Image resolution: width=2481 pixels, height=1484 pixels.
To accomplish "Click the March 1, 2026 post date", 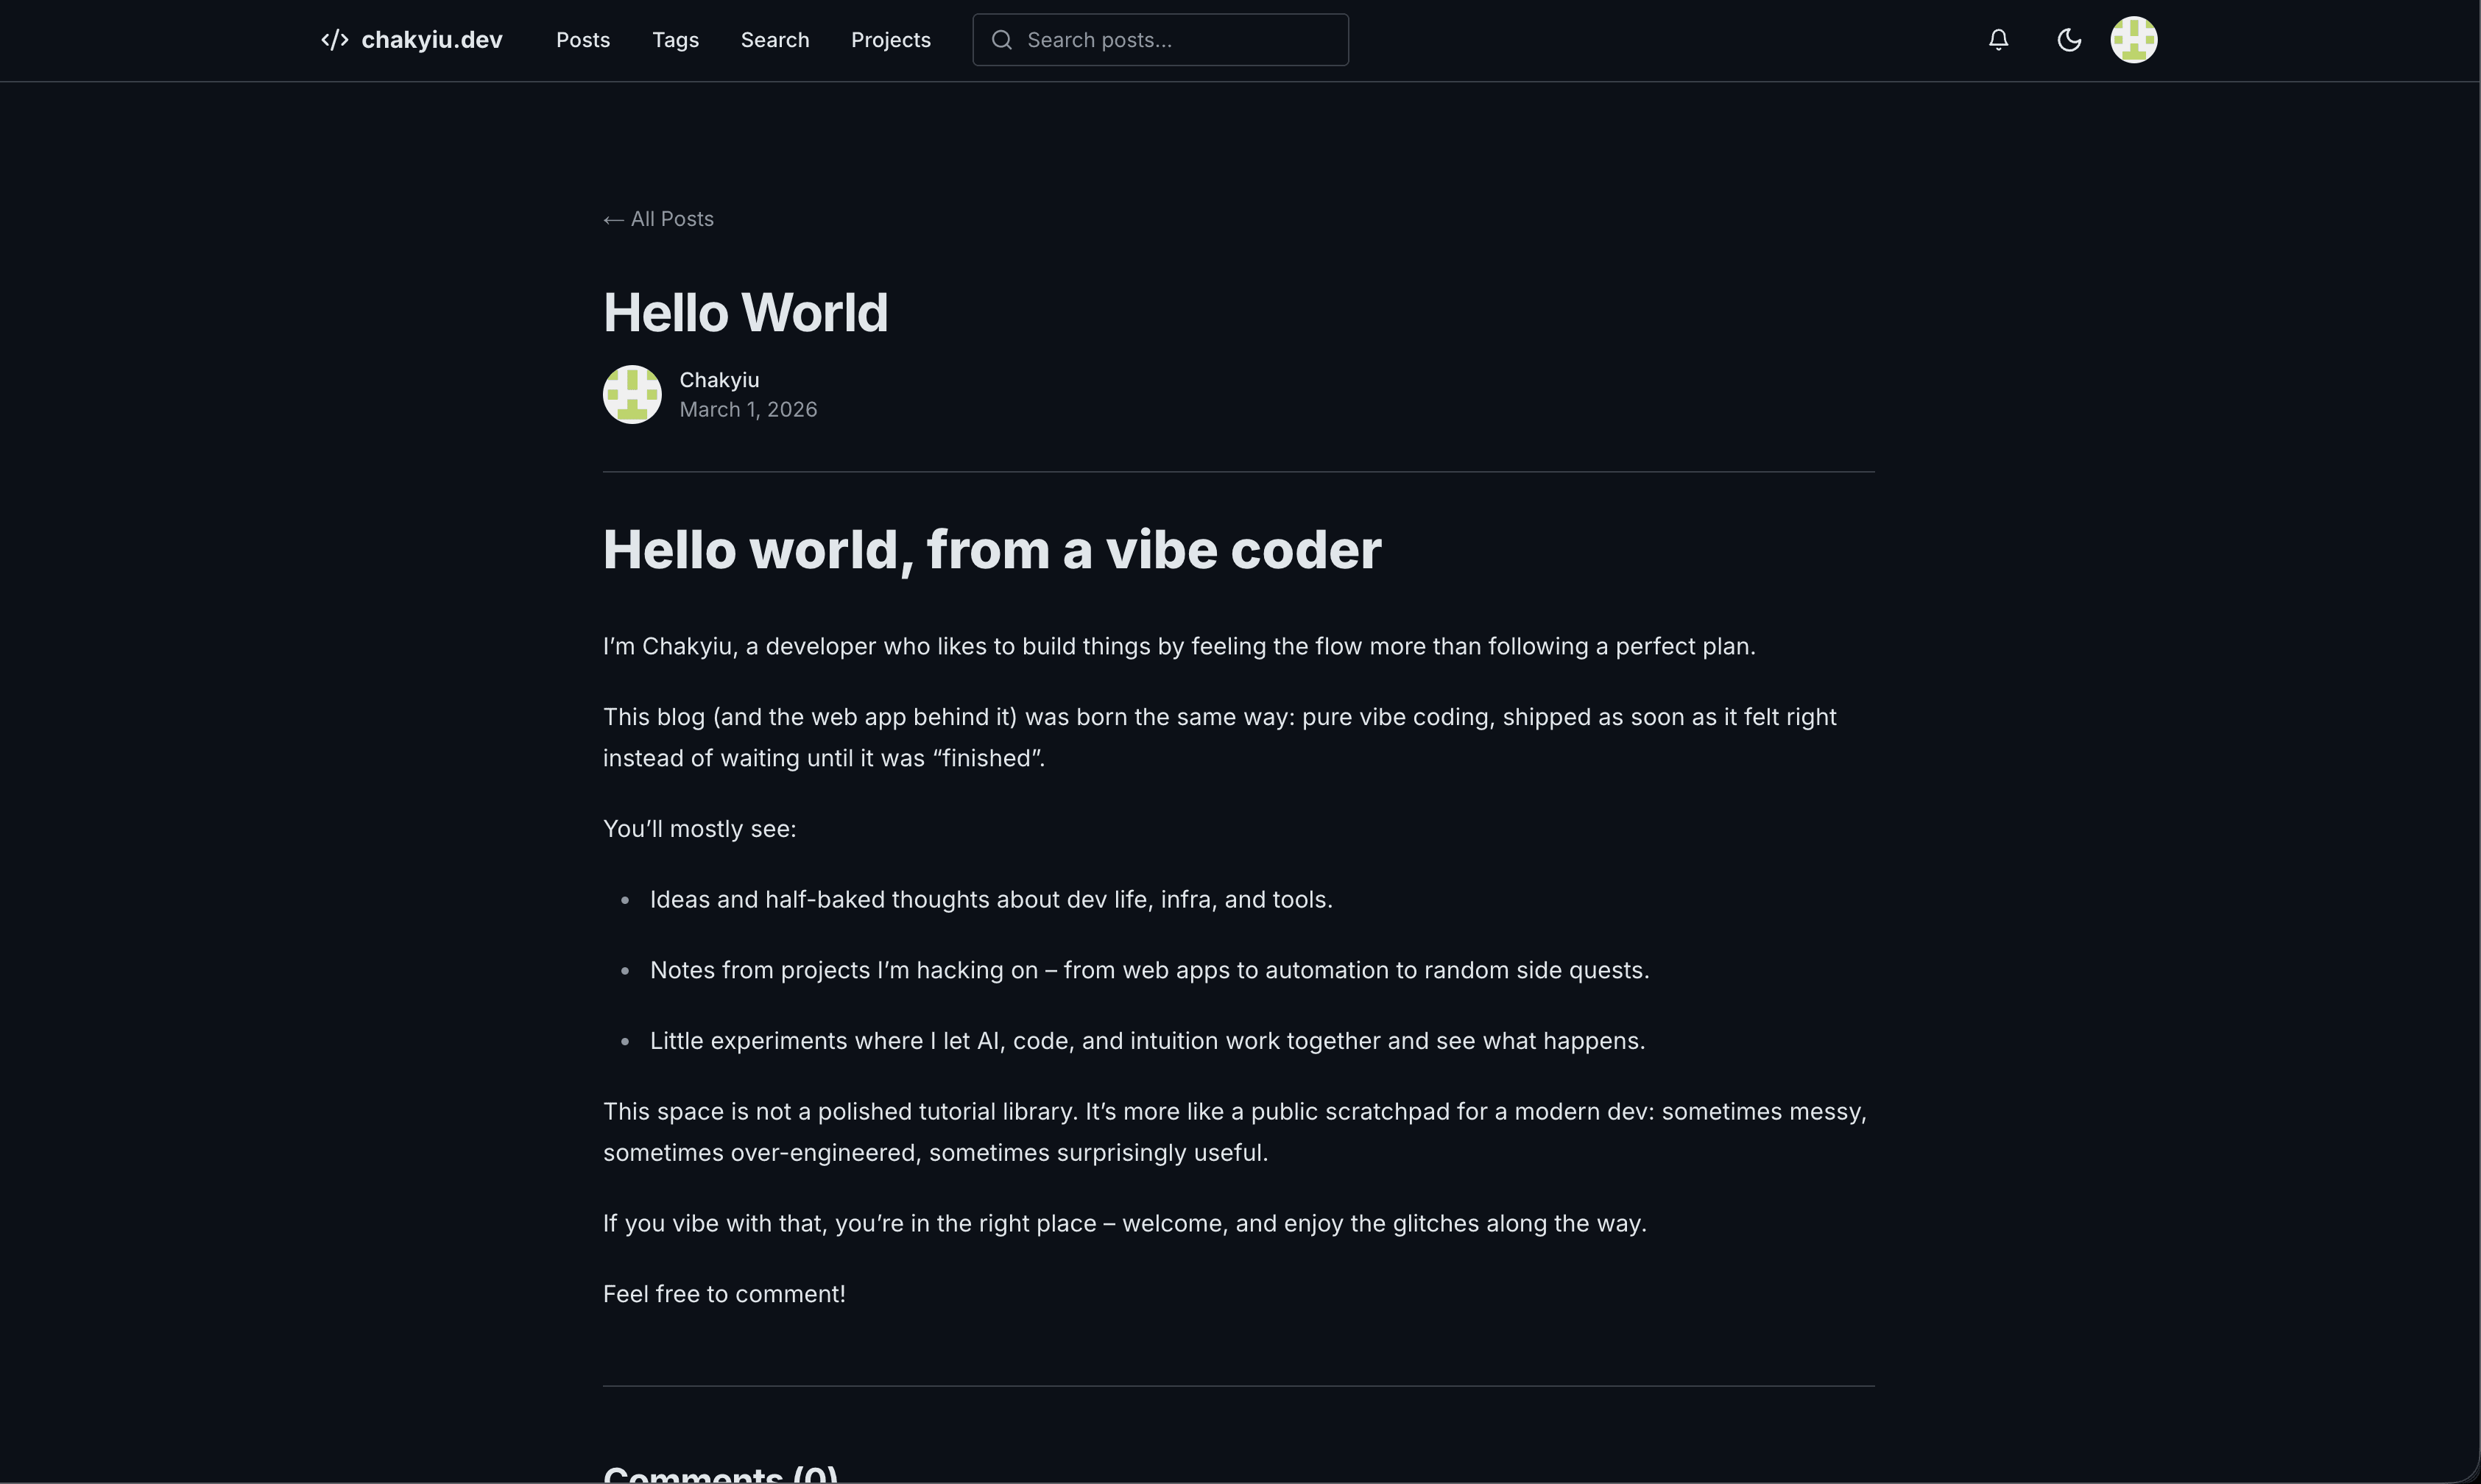I will coord(748,410).
